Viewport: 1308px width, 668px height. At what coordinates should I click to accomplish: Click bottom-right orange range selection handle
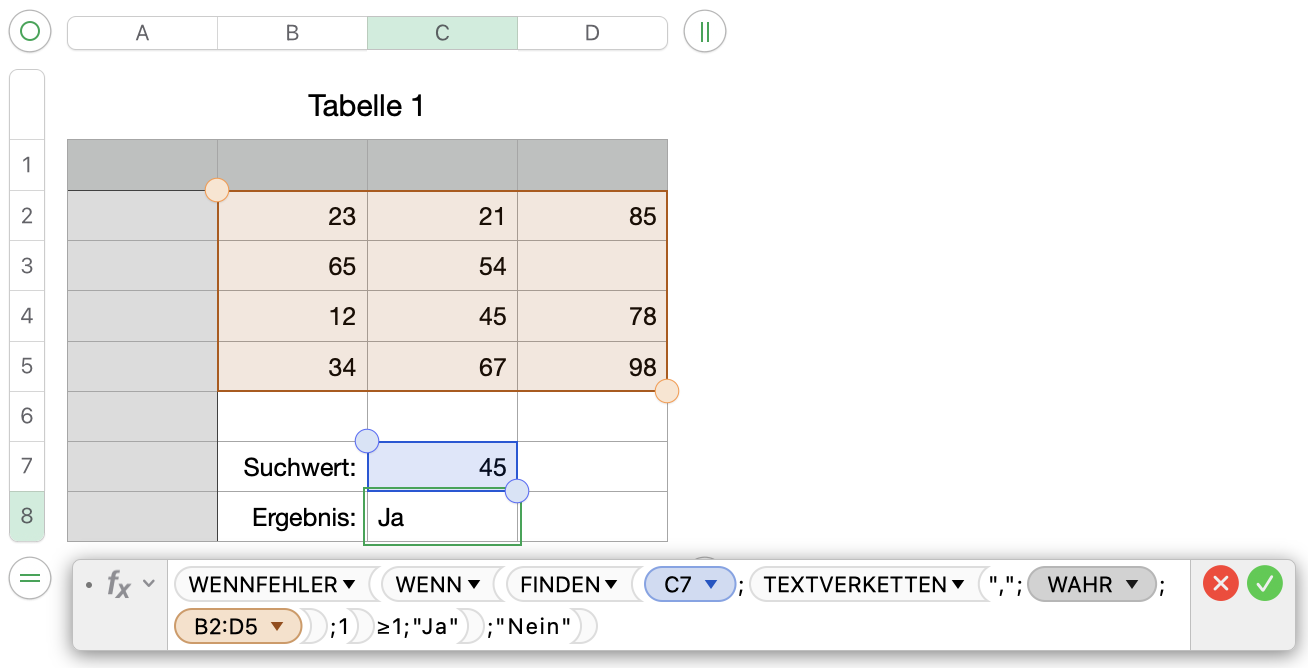click(x=667, y=391)
